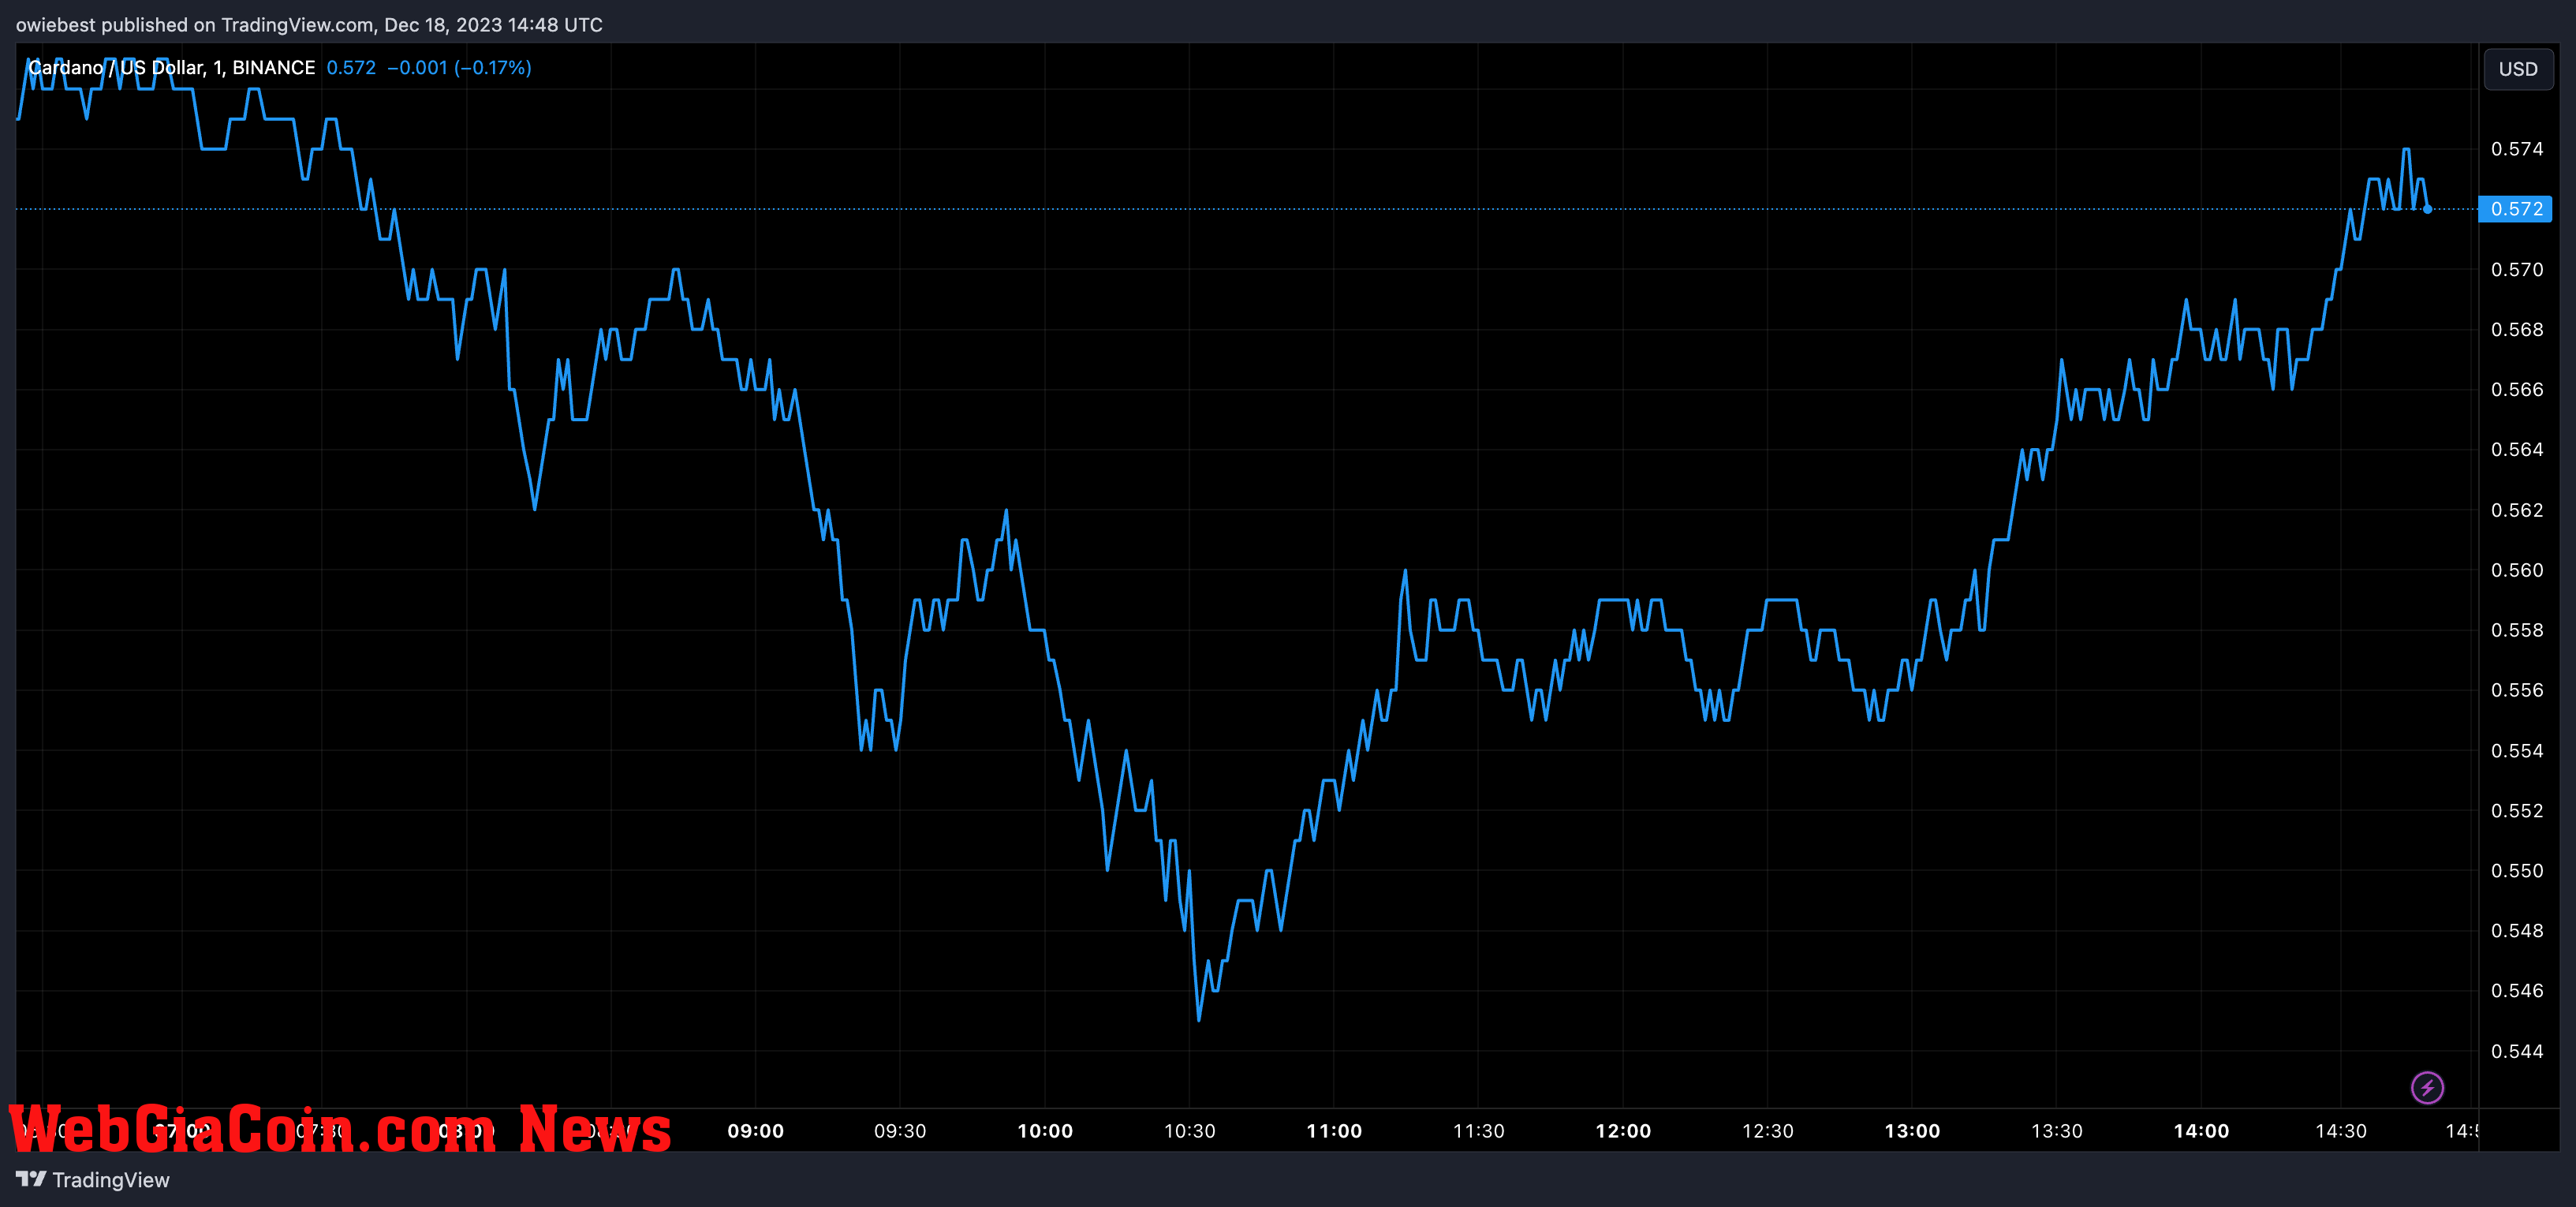Click the 10:00 time axis label
The width and height of the screenshot is (2576, 1207).
1045,1131
